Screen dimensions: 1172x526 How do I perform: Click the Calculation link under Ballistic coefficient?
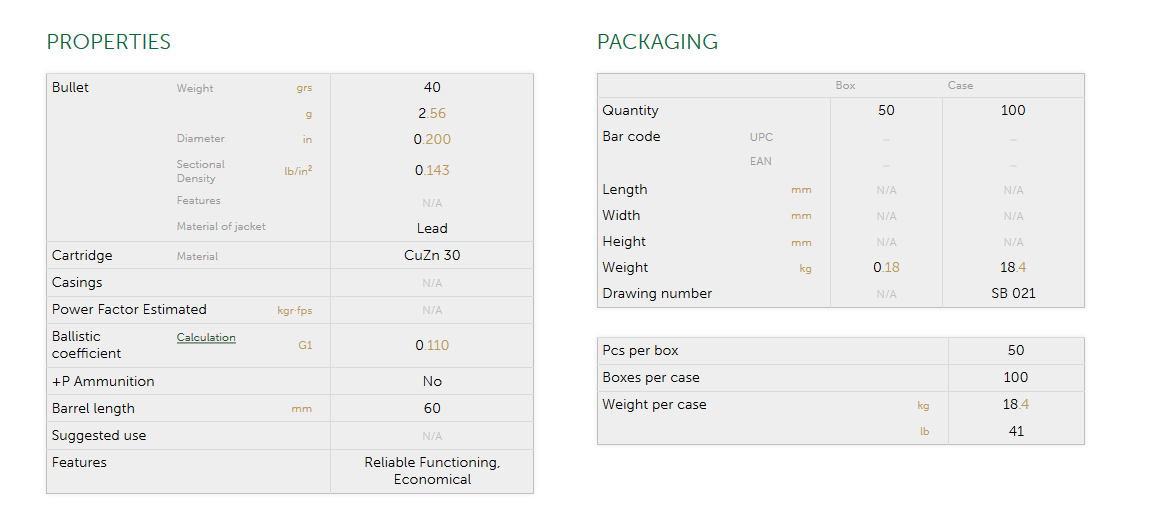point(206,338)
